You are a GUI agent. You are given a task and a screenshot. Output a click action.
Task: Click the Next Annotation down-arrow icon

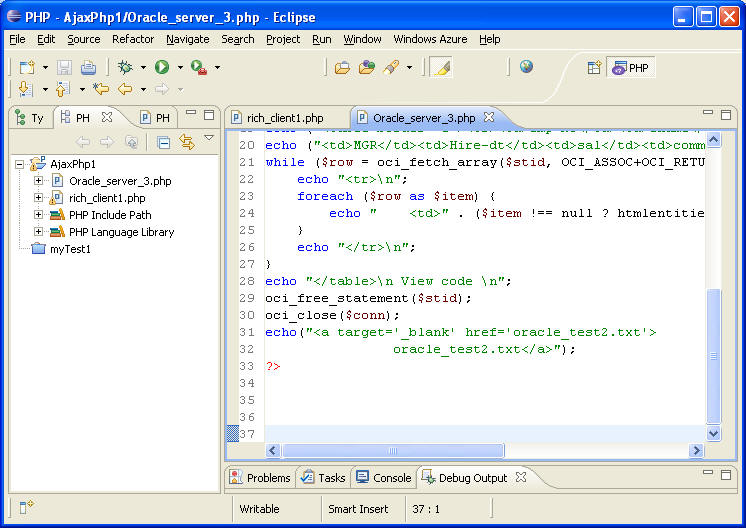click(x=25, y=89)
